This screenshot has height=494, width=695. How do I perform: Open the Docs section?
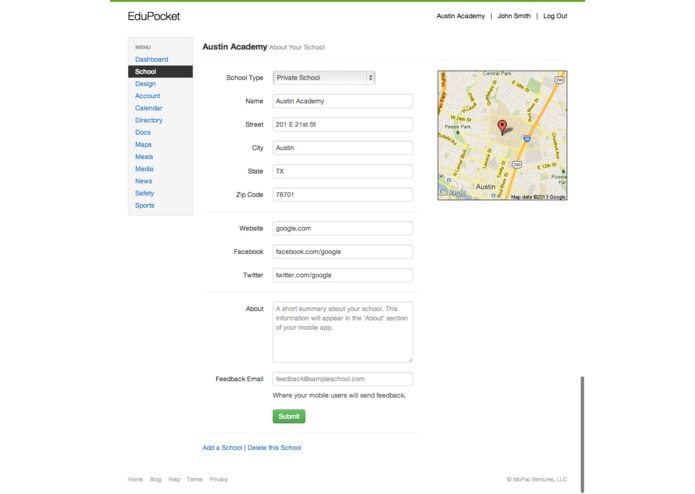pos(143,132)
